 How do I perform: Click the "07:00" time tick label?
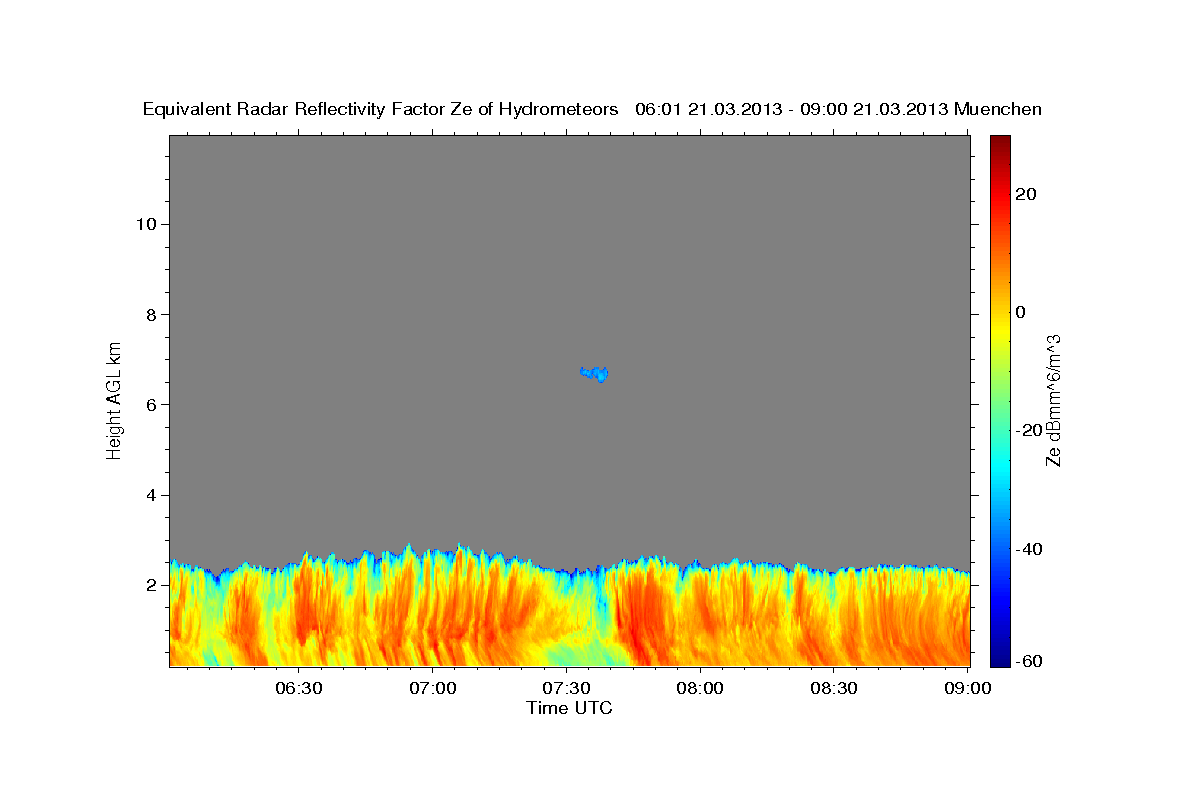[433, 689]
